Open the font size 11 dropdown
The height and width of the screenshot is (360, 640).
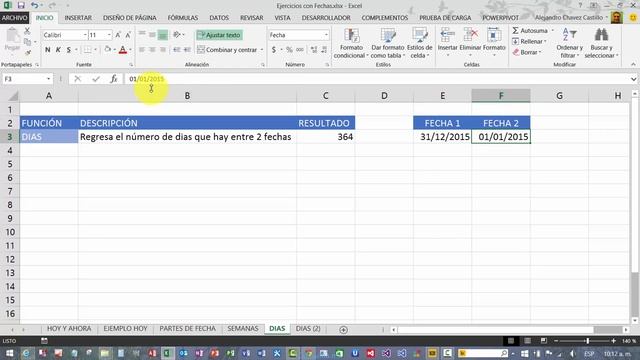click(109, 35)
